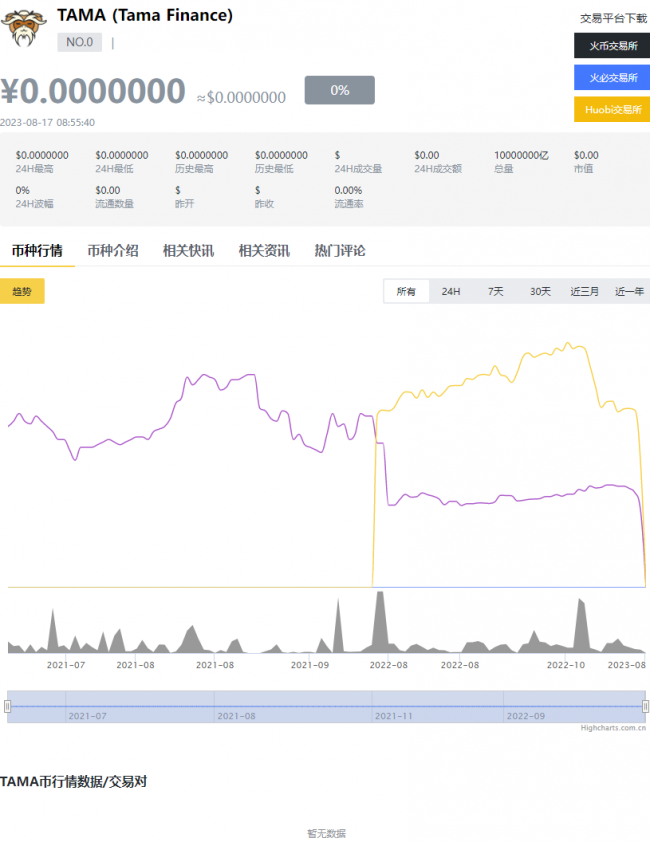Click the 2022-10 chart axis label
The height and width of the screenshot is (842, 650).
coord(566,665)
